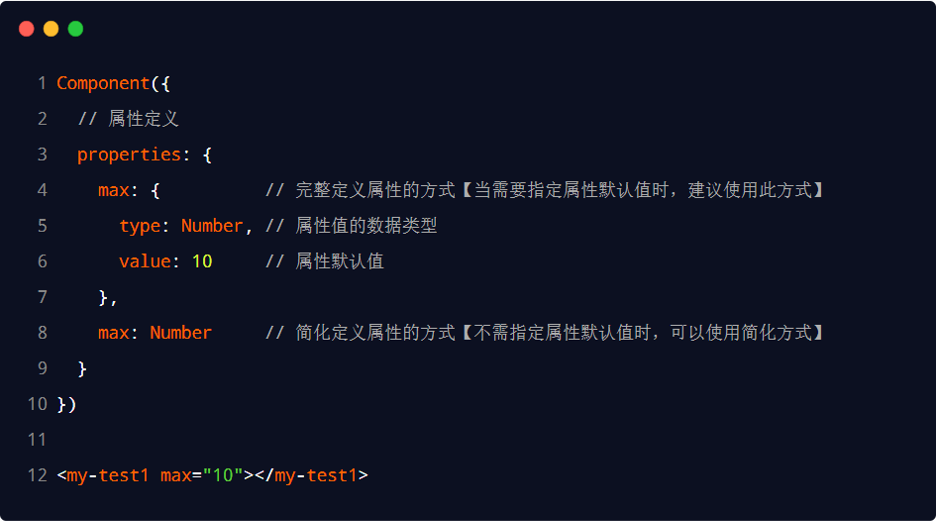This screenshot has width=936, height=521.
Task: Click the yellow minimize dot
Action: [x=51, y=29]
